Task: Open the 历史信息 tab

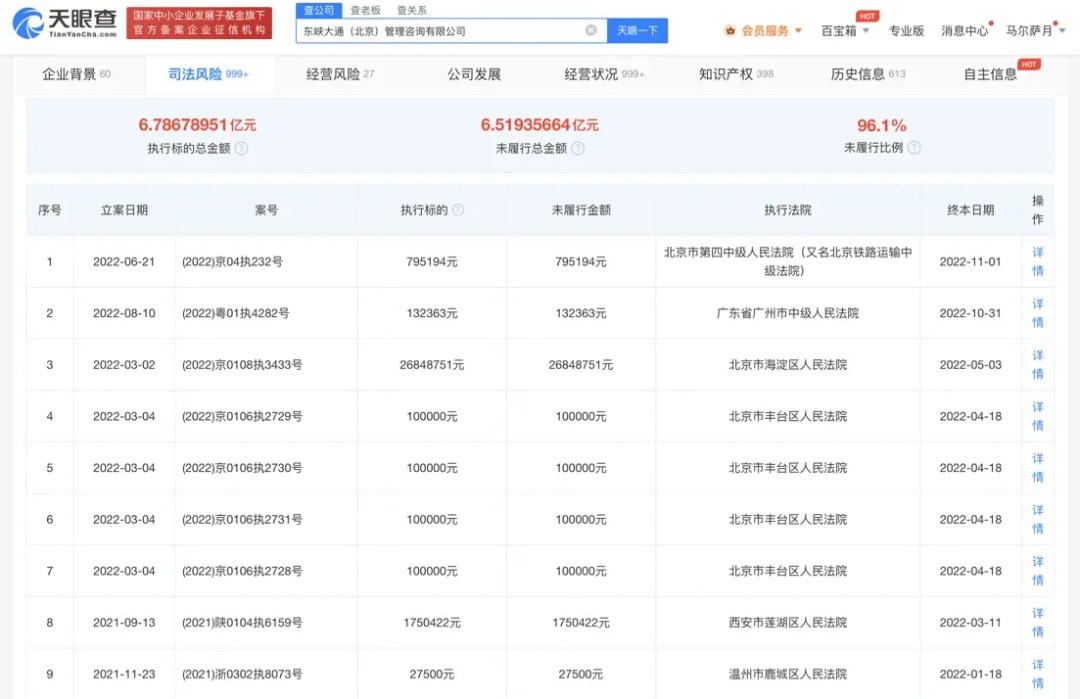Action: pyautogui.click(x=868, y=74)
